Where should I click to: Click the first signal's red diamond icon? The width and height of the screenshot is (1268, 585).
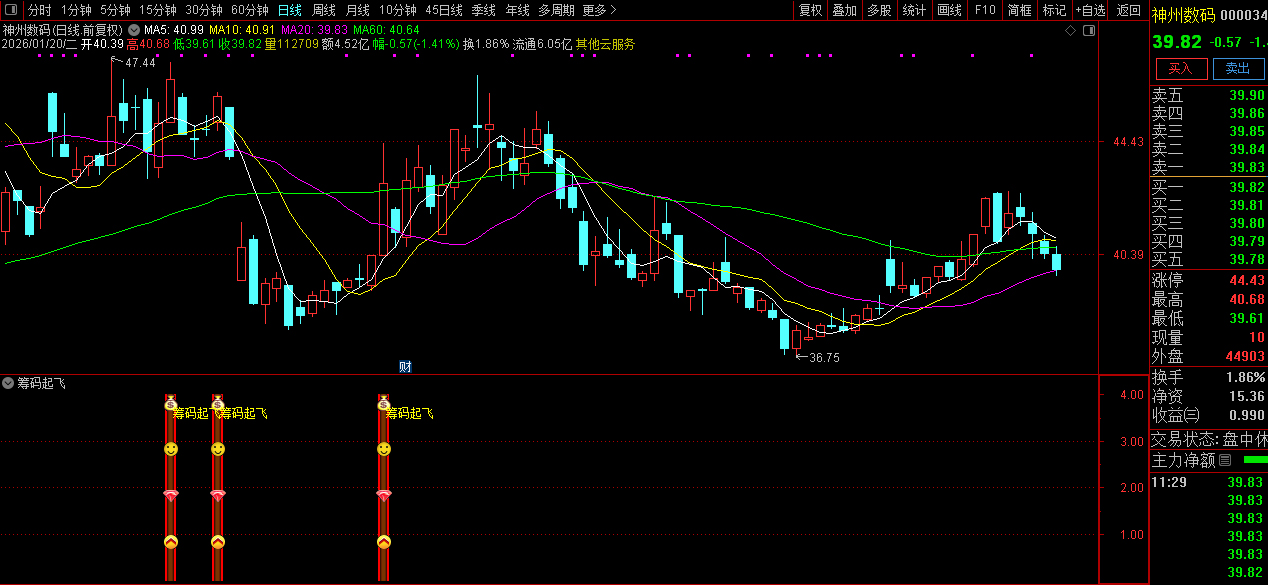tap(170, 496)
